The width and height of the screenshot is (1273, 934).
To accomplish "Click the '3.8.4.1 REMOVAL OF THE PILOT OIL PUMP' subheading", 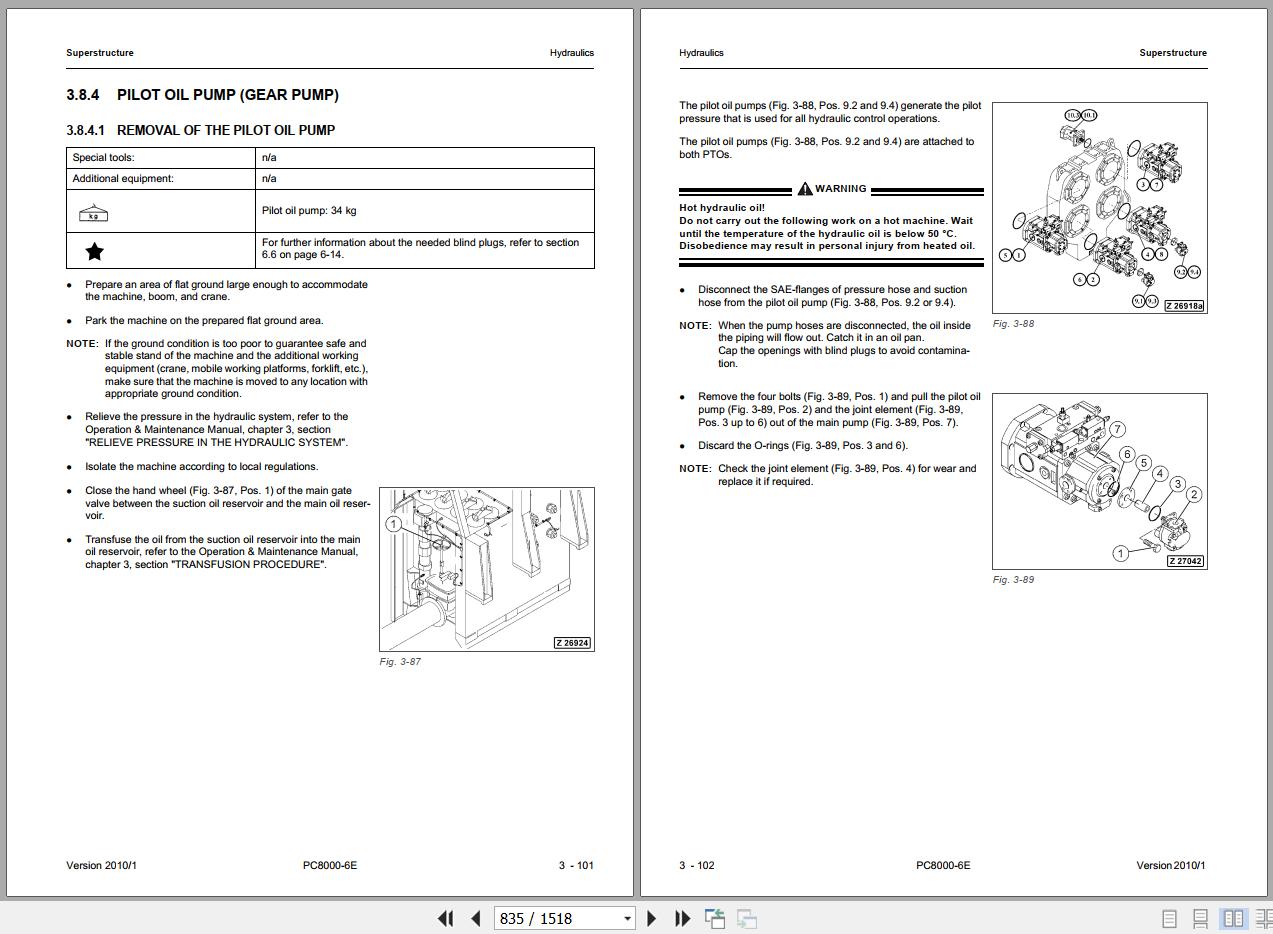I will click(201, 130).
